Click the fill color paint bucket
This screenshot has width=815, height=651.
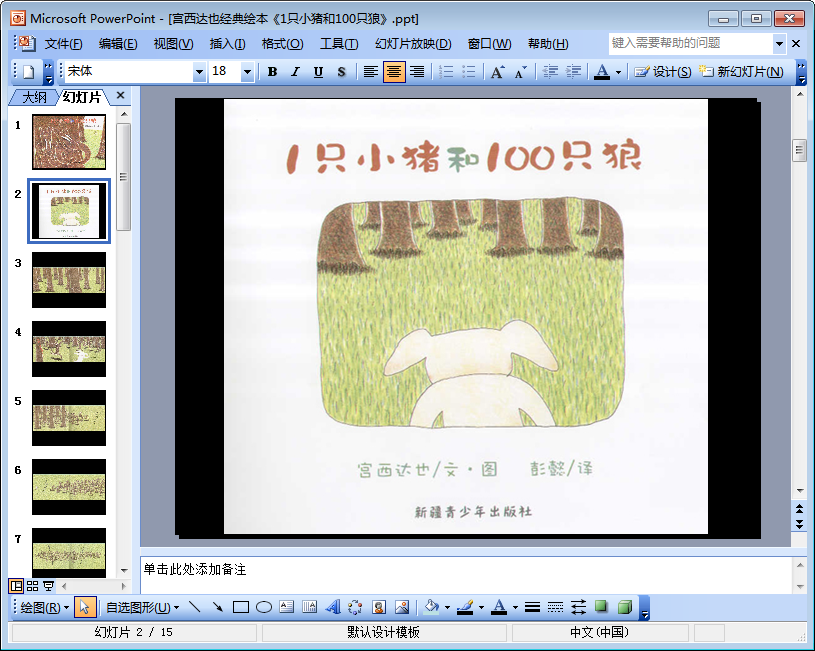(431, 607)
